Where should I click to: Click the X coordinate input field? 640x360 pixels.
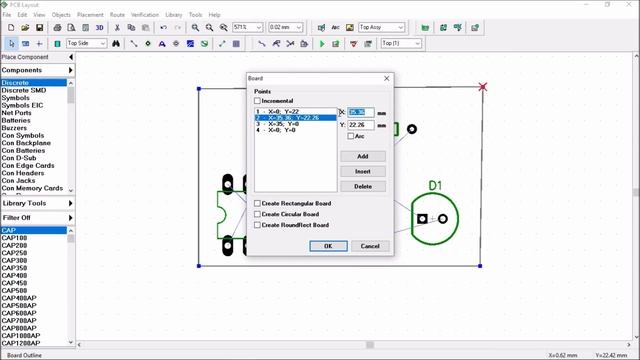tap(361, 112)
